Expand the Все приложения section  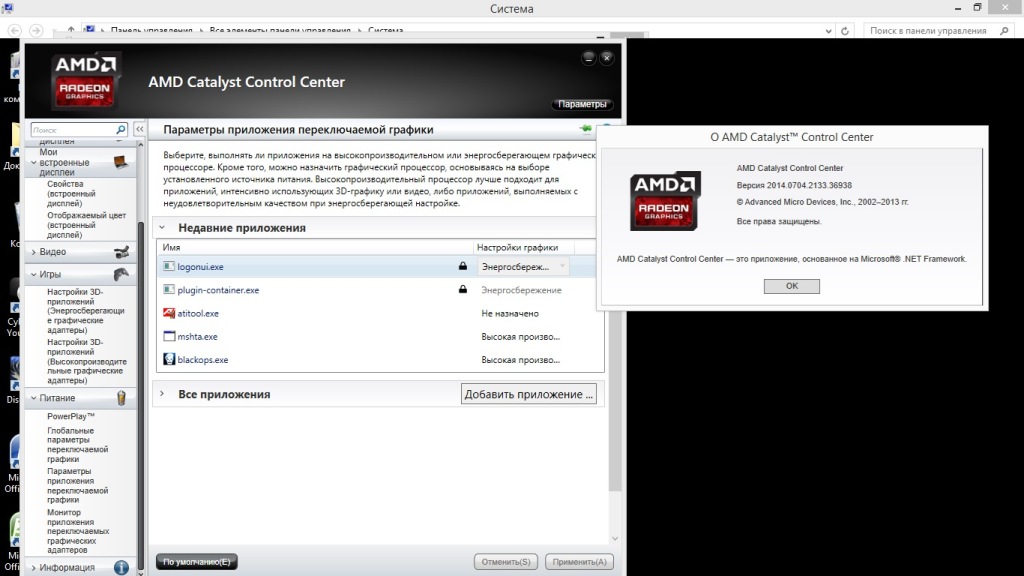(x=162, y=394)
